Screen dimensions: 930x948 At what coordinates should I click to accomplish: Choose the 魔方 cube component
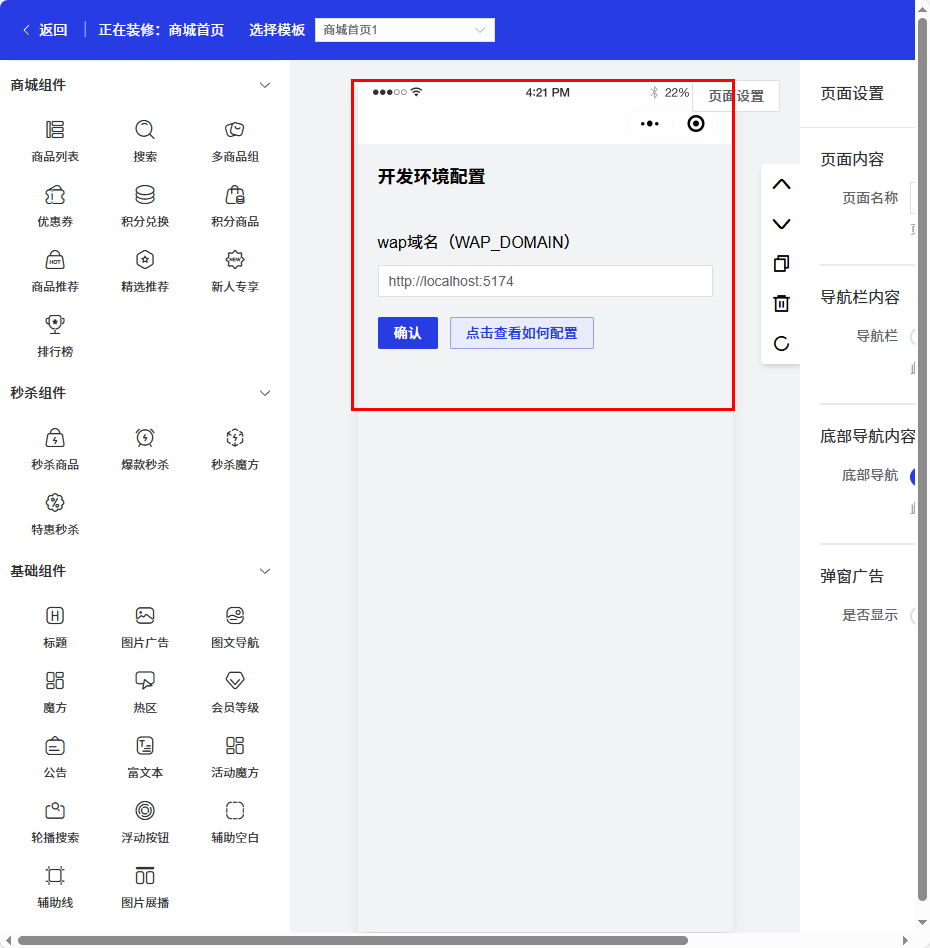(x=55, y=692)
